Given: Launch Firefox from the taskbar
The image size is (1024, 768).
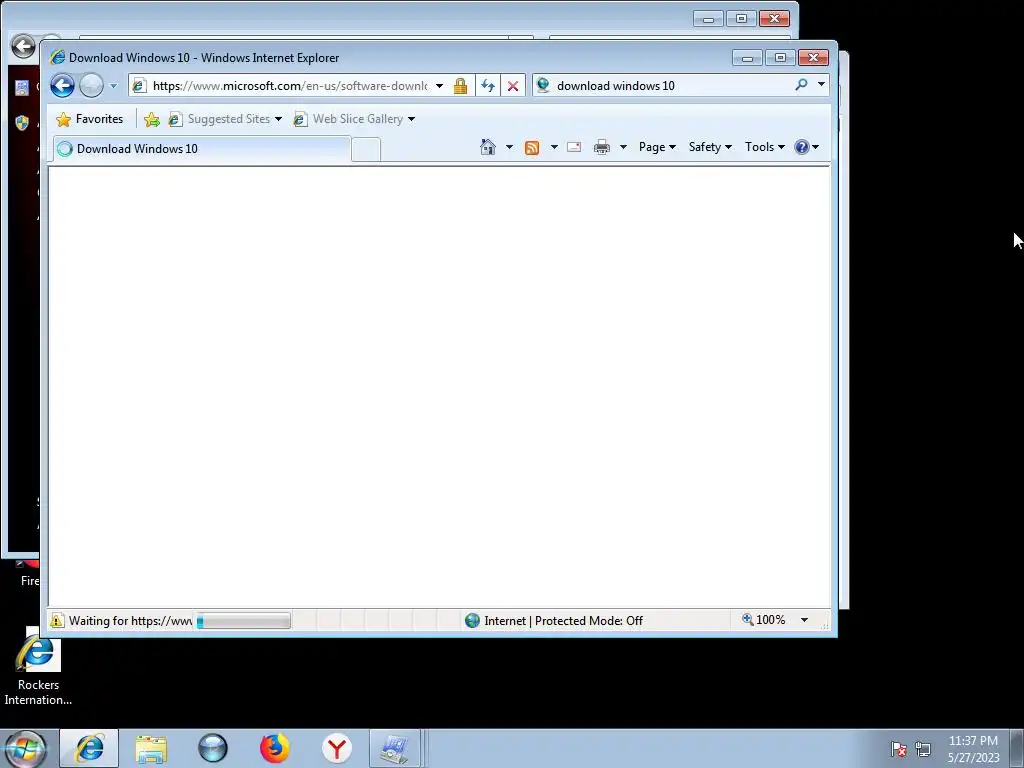Looking at the screenshot, I should click(275, 749).
